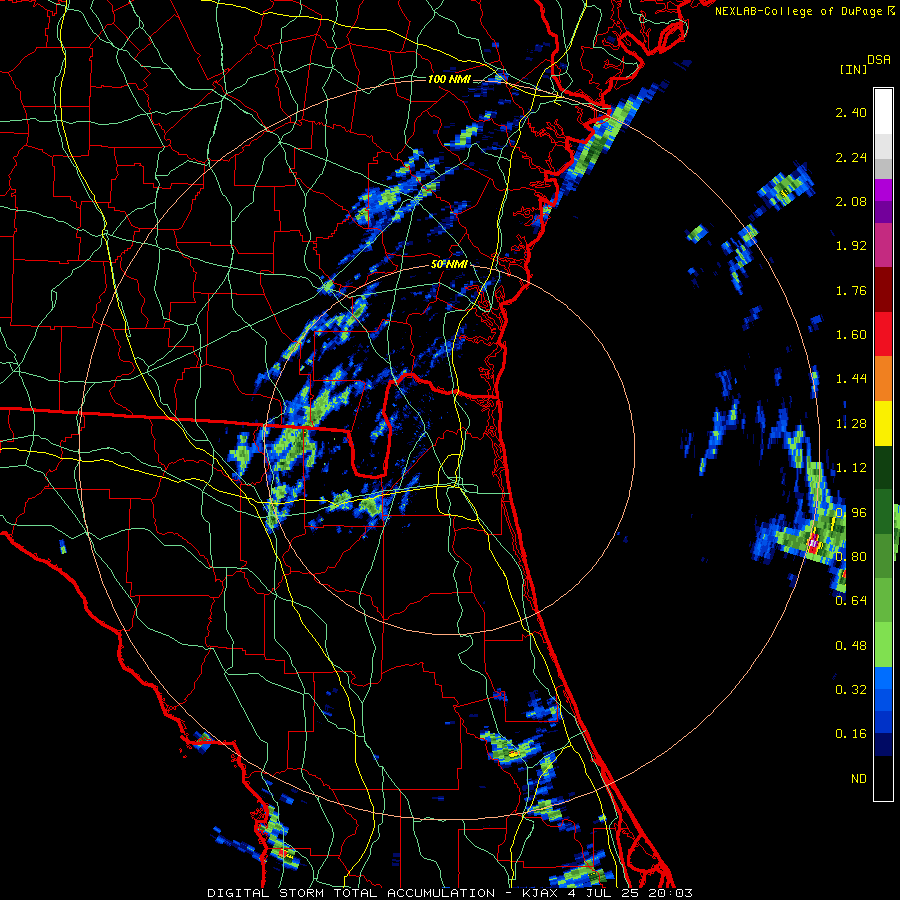
Task: Select the magenta swatch near 1.92
Action: [x=883, y=246]
